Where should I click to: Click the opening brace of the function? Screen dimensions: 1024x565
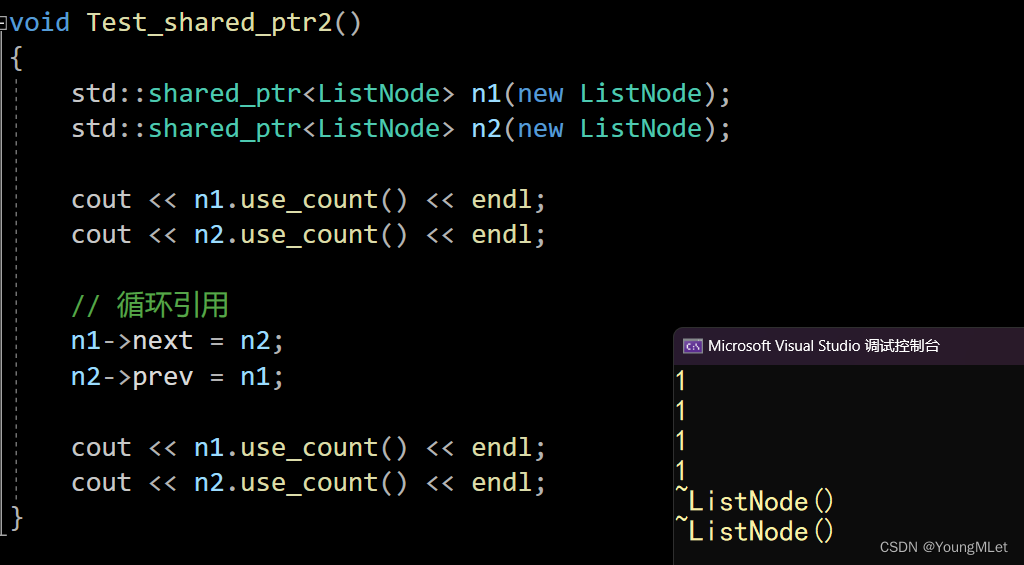click(16, 58)
